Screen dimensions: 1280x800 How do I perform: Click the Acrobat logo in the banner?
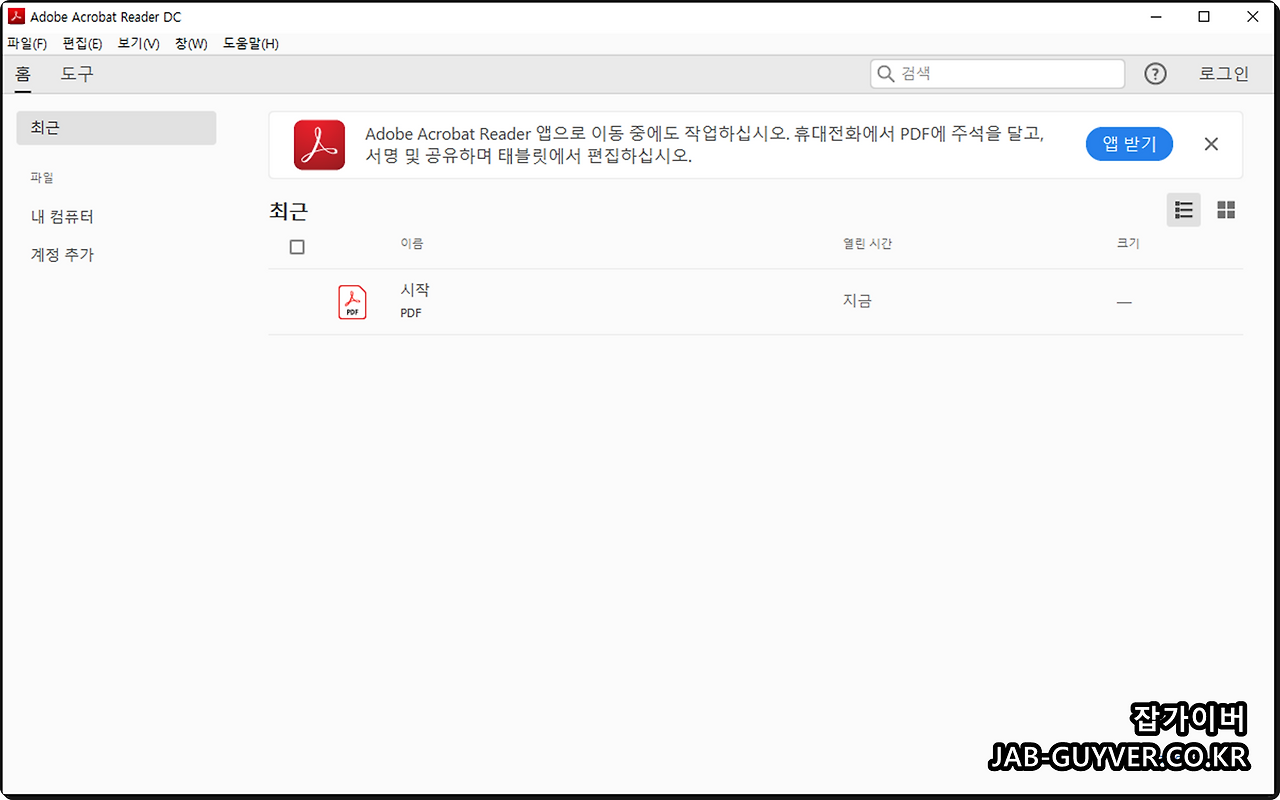click(x=319, y=145)
